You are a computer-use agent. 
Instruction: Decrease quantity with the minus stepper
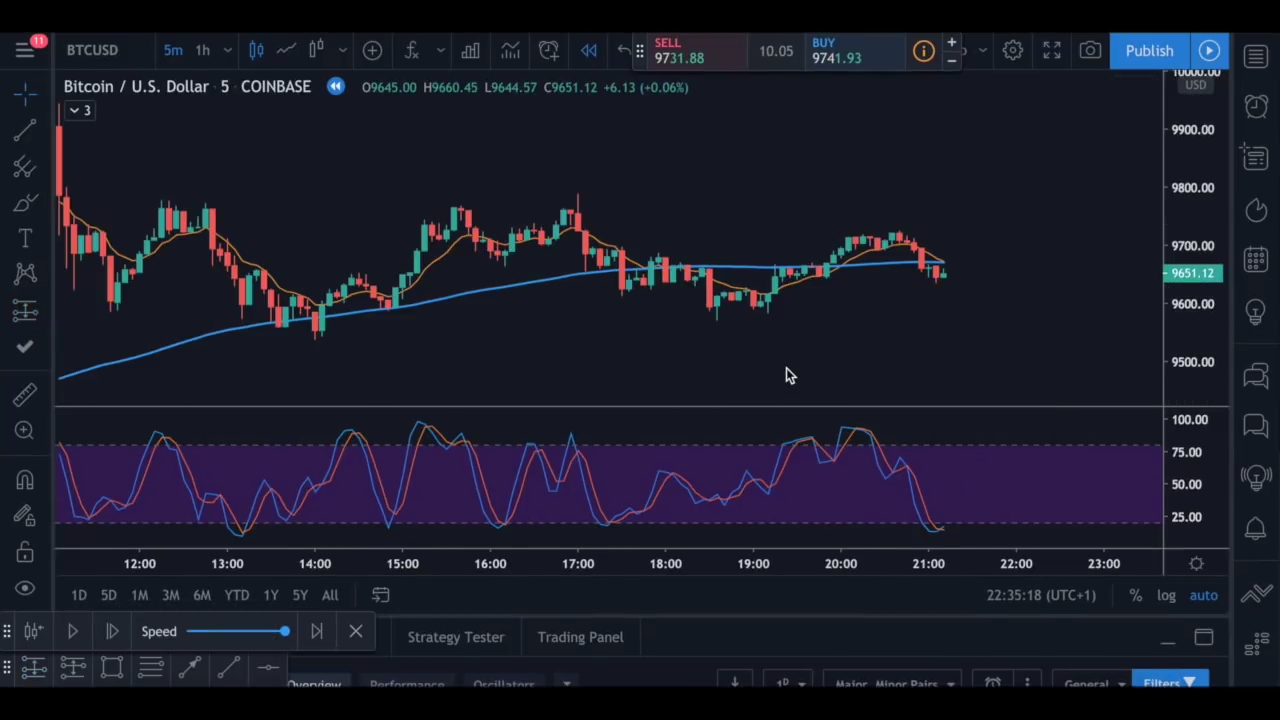(x=952, y=60)
